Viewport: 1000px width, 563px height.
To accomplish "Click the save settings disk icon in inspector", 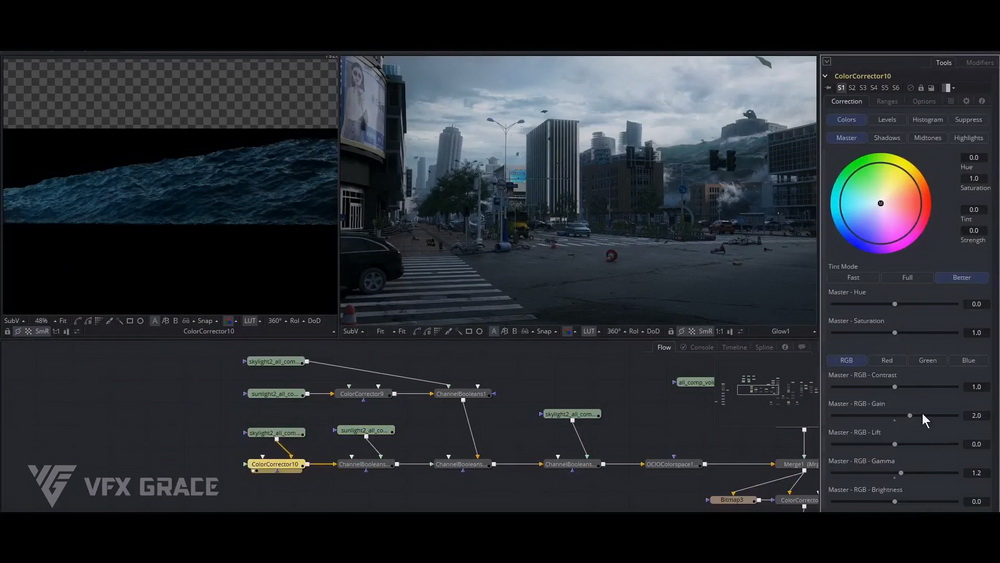I will coord(931,88).
